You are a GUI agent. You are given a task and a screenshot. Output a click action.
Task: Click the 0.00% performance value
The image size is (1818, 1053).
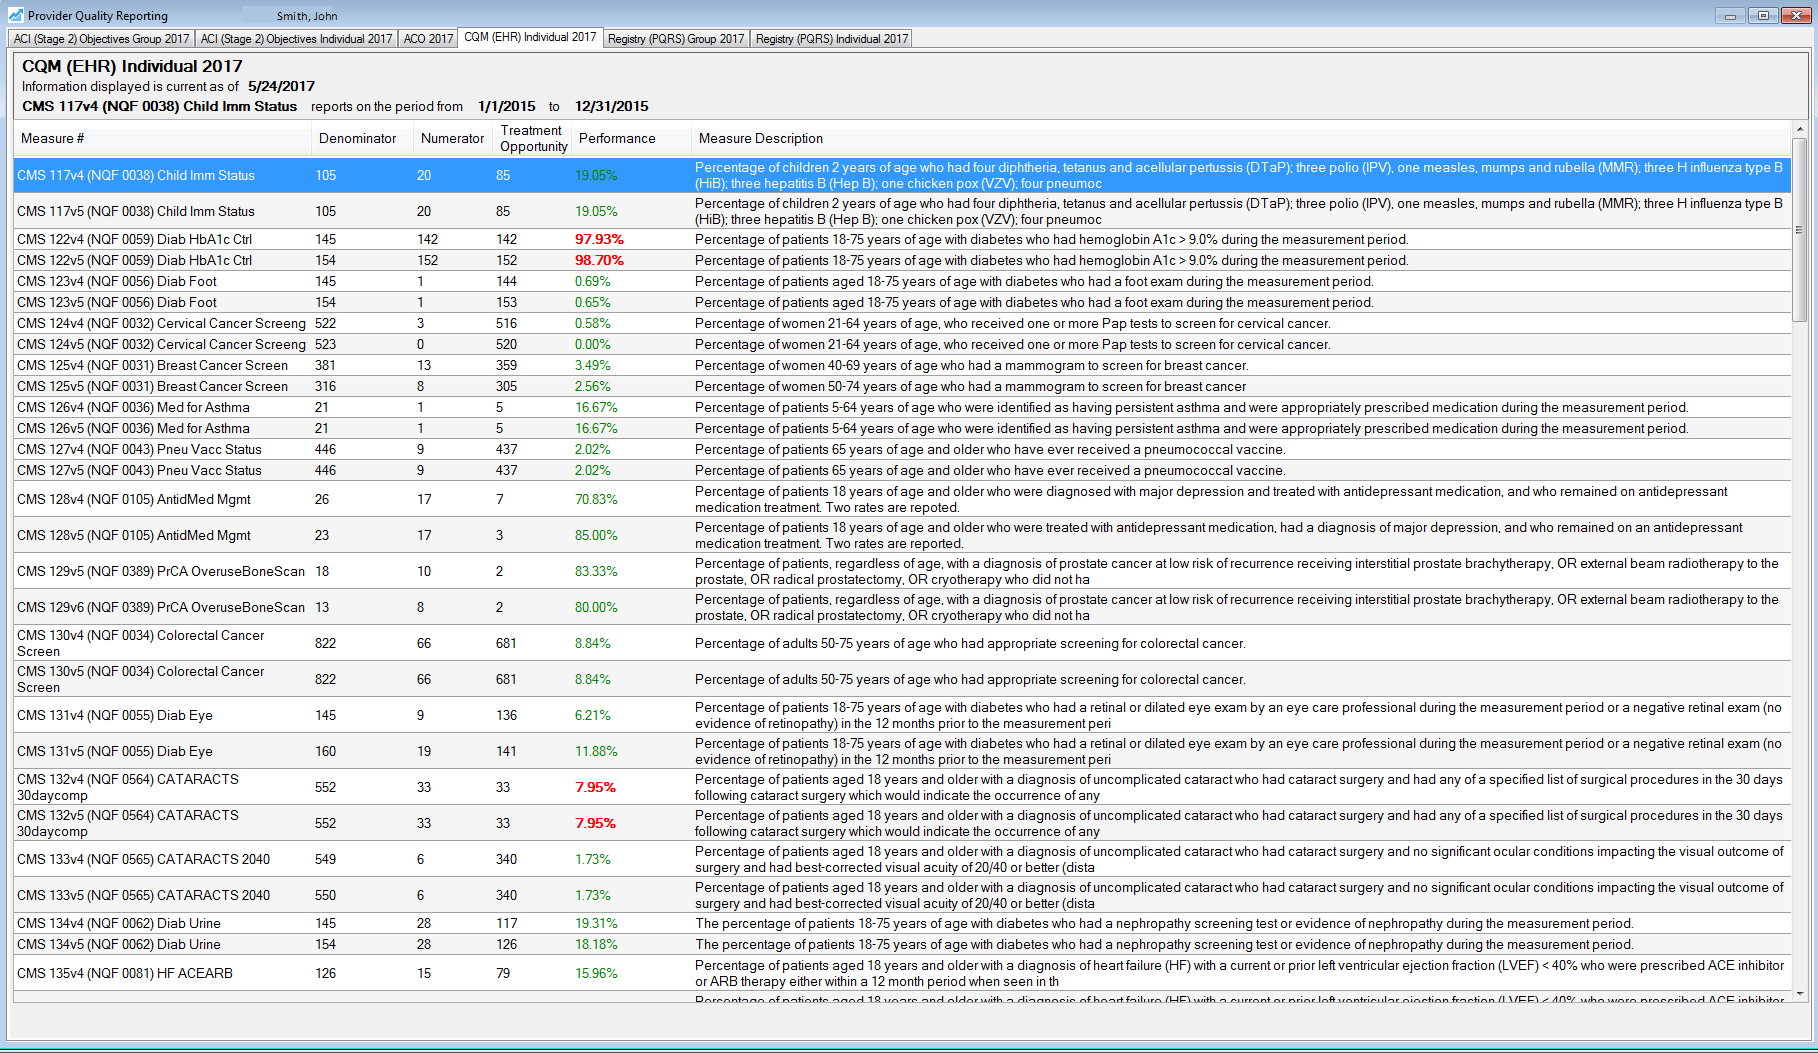click(x=592, y=345)
